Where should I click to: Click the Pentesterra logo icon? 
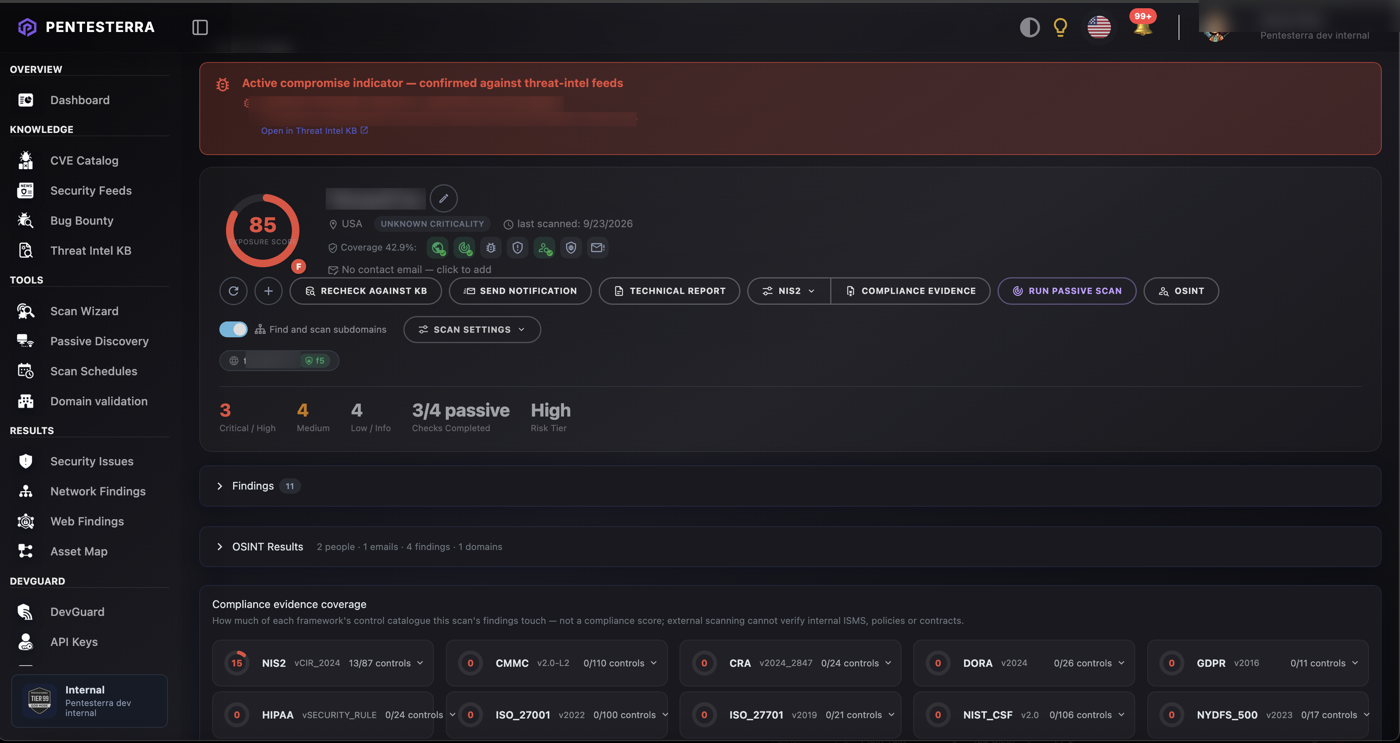coord(27,27)
